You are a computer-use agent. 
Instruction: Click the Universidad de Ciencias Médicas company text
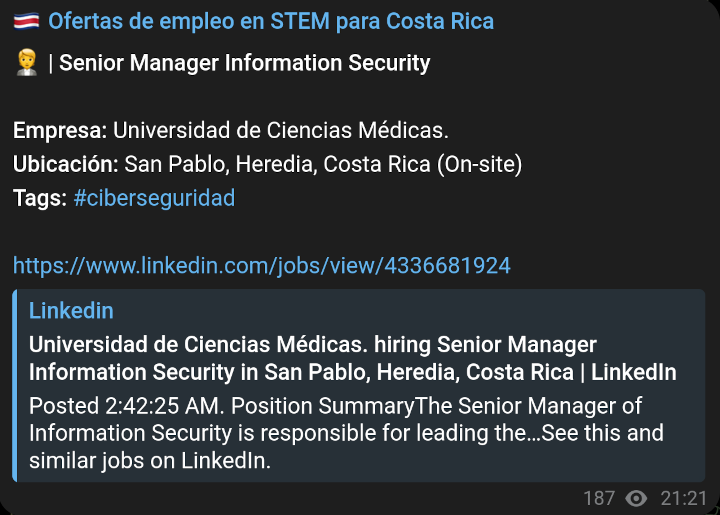(281, 130)
